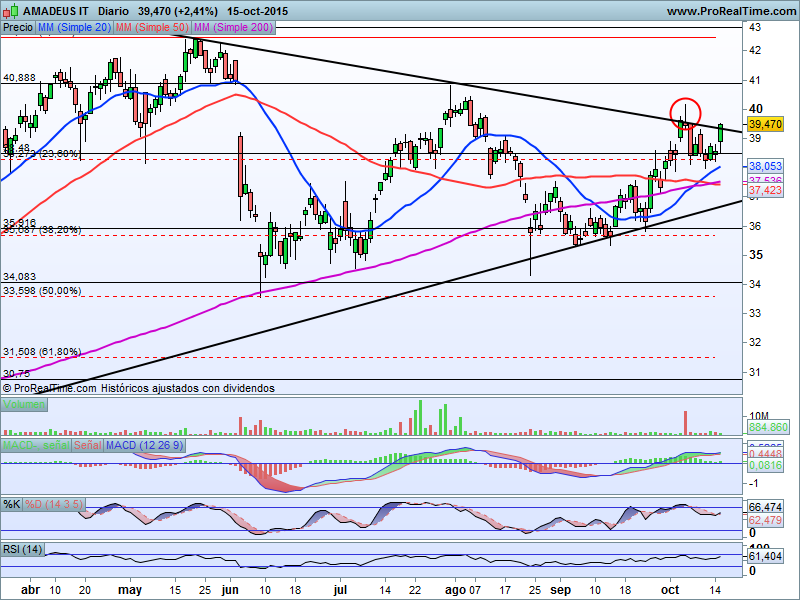800x600 pixels.
Task: Open the www.ProRealTime.com link
Action: tap(731, 11)
